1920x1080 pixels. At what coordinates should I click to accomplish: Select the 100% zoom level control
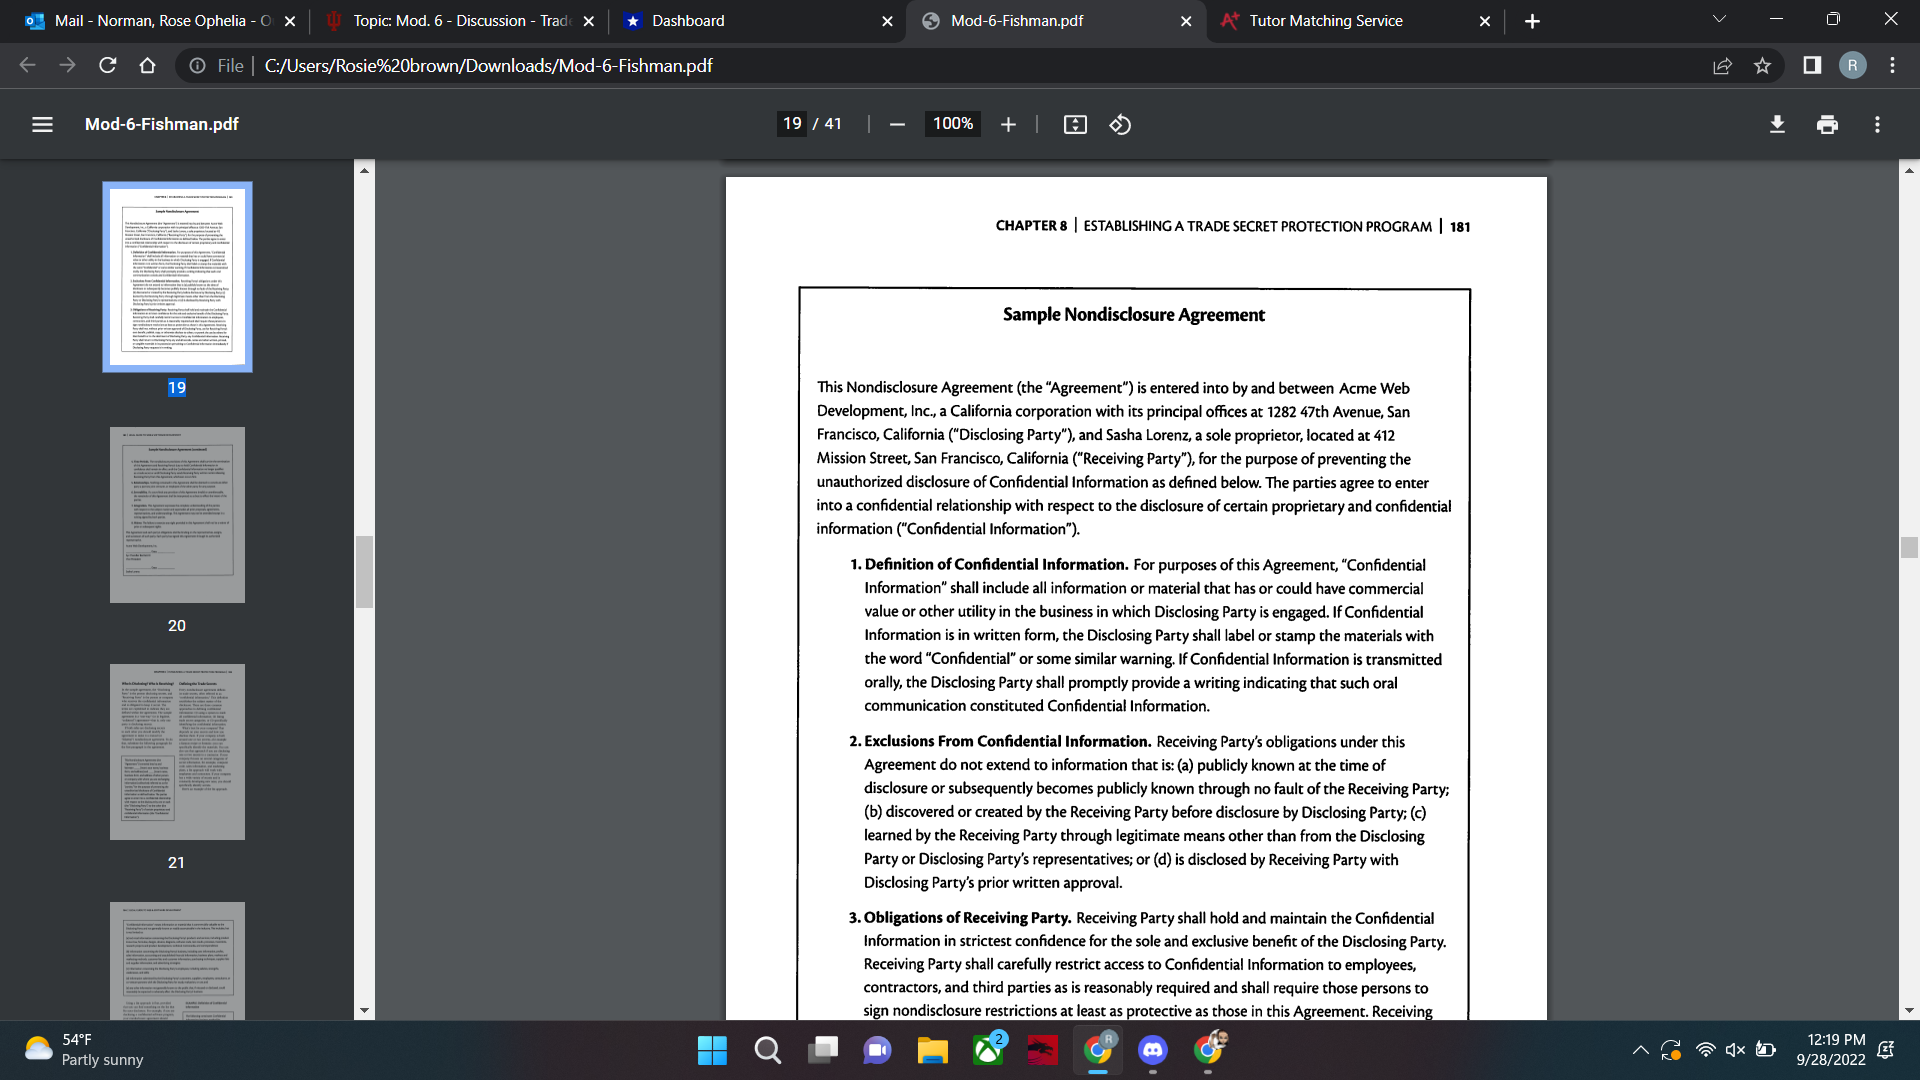[x=951, y=124]
